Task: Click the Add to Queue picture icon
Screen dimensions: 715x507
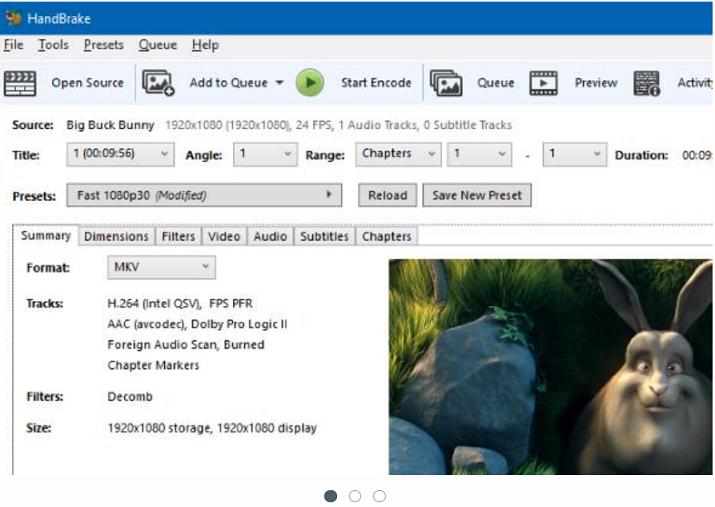Action: click(x=158, y=83)
